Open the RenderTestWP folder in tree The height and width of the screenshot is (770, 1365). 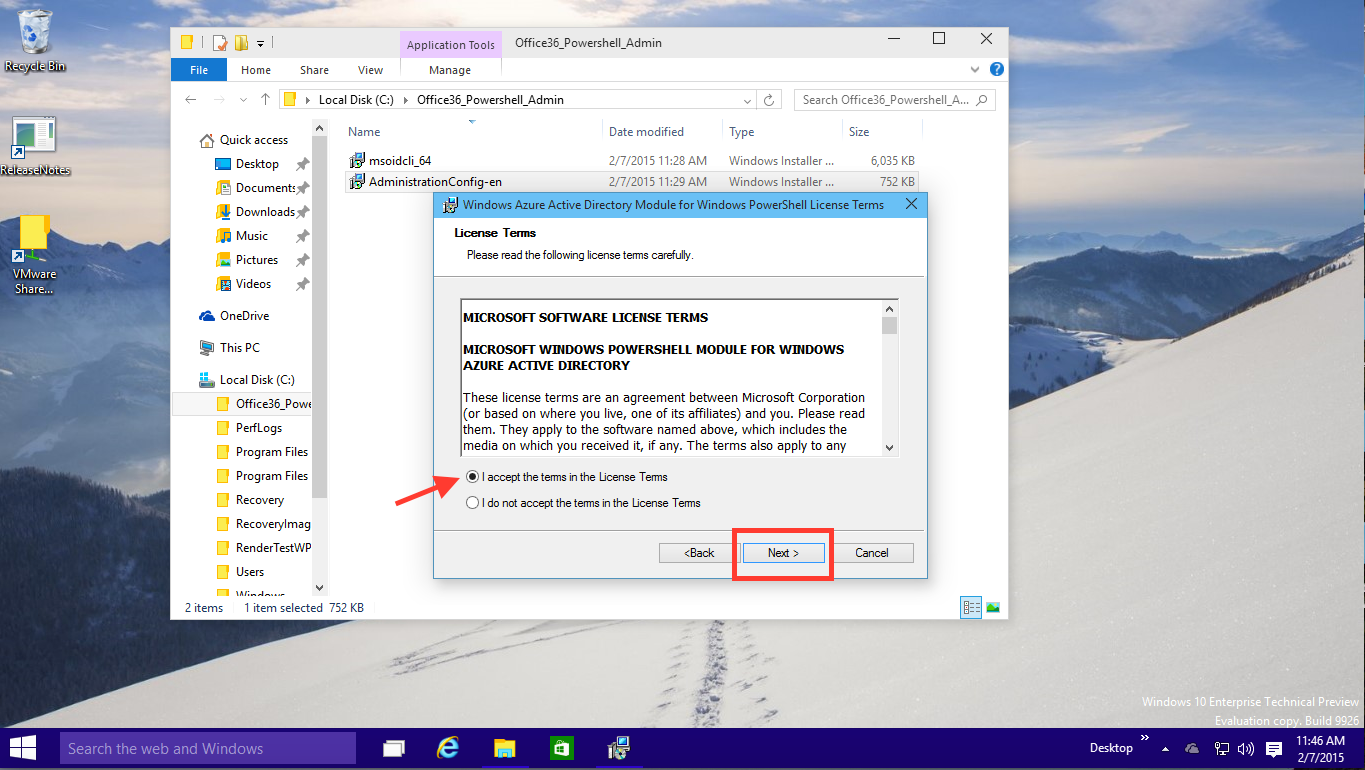click(x=273, y=548)
